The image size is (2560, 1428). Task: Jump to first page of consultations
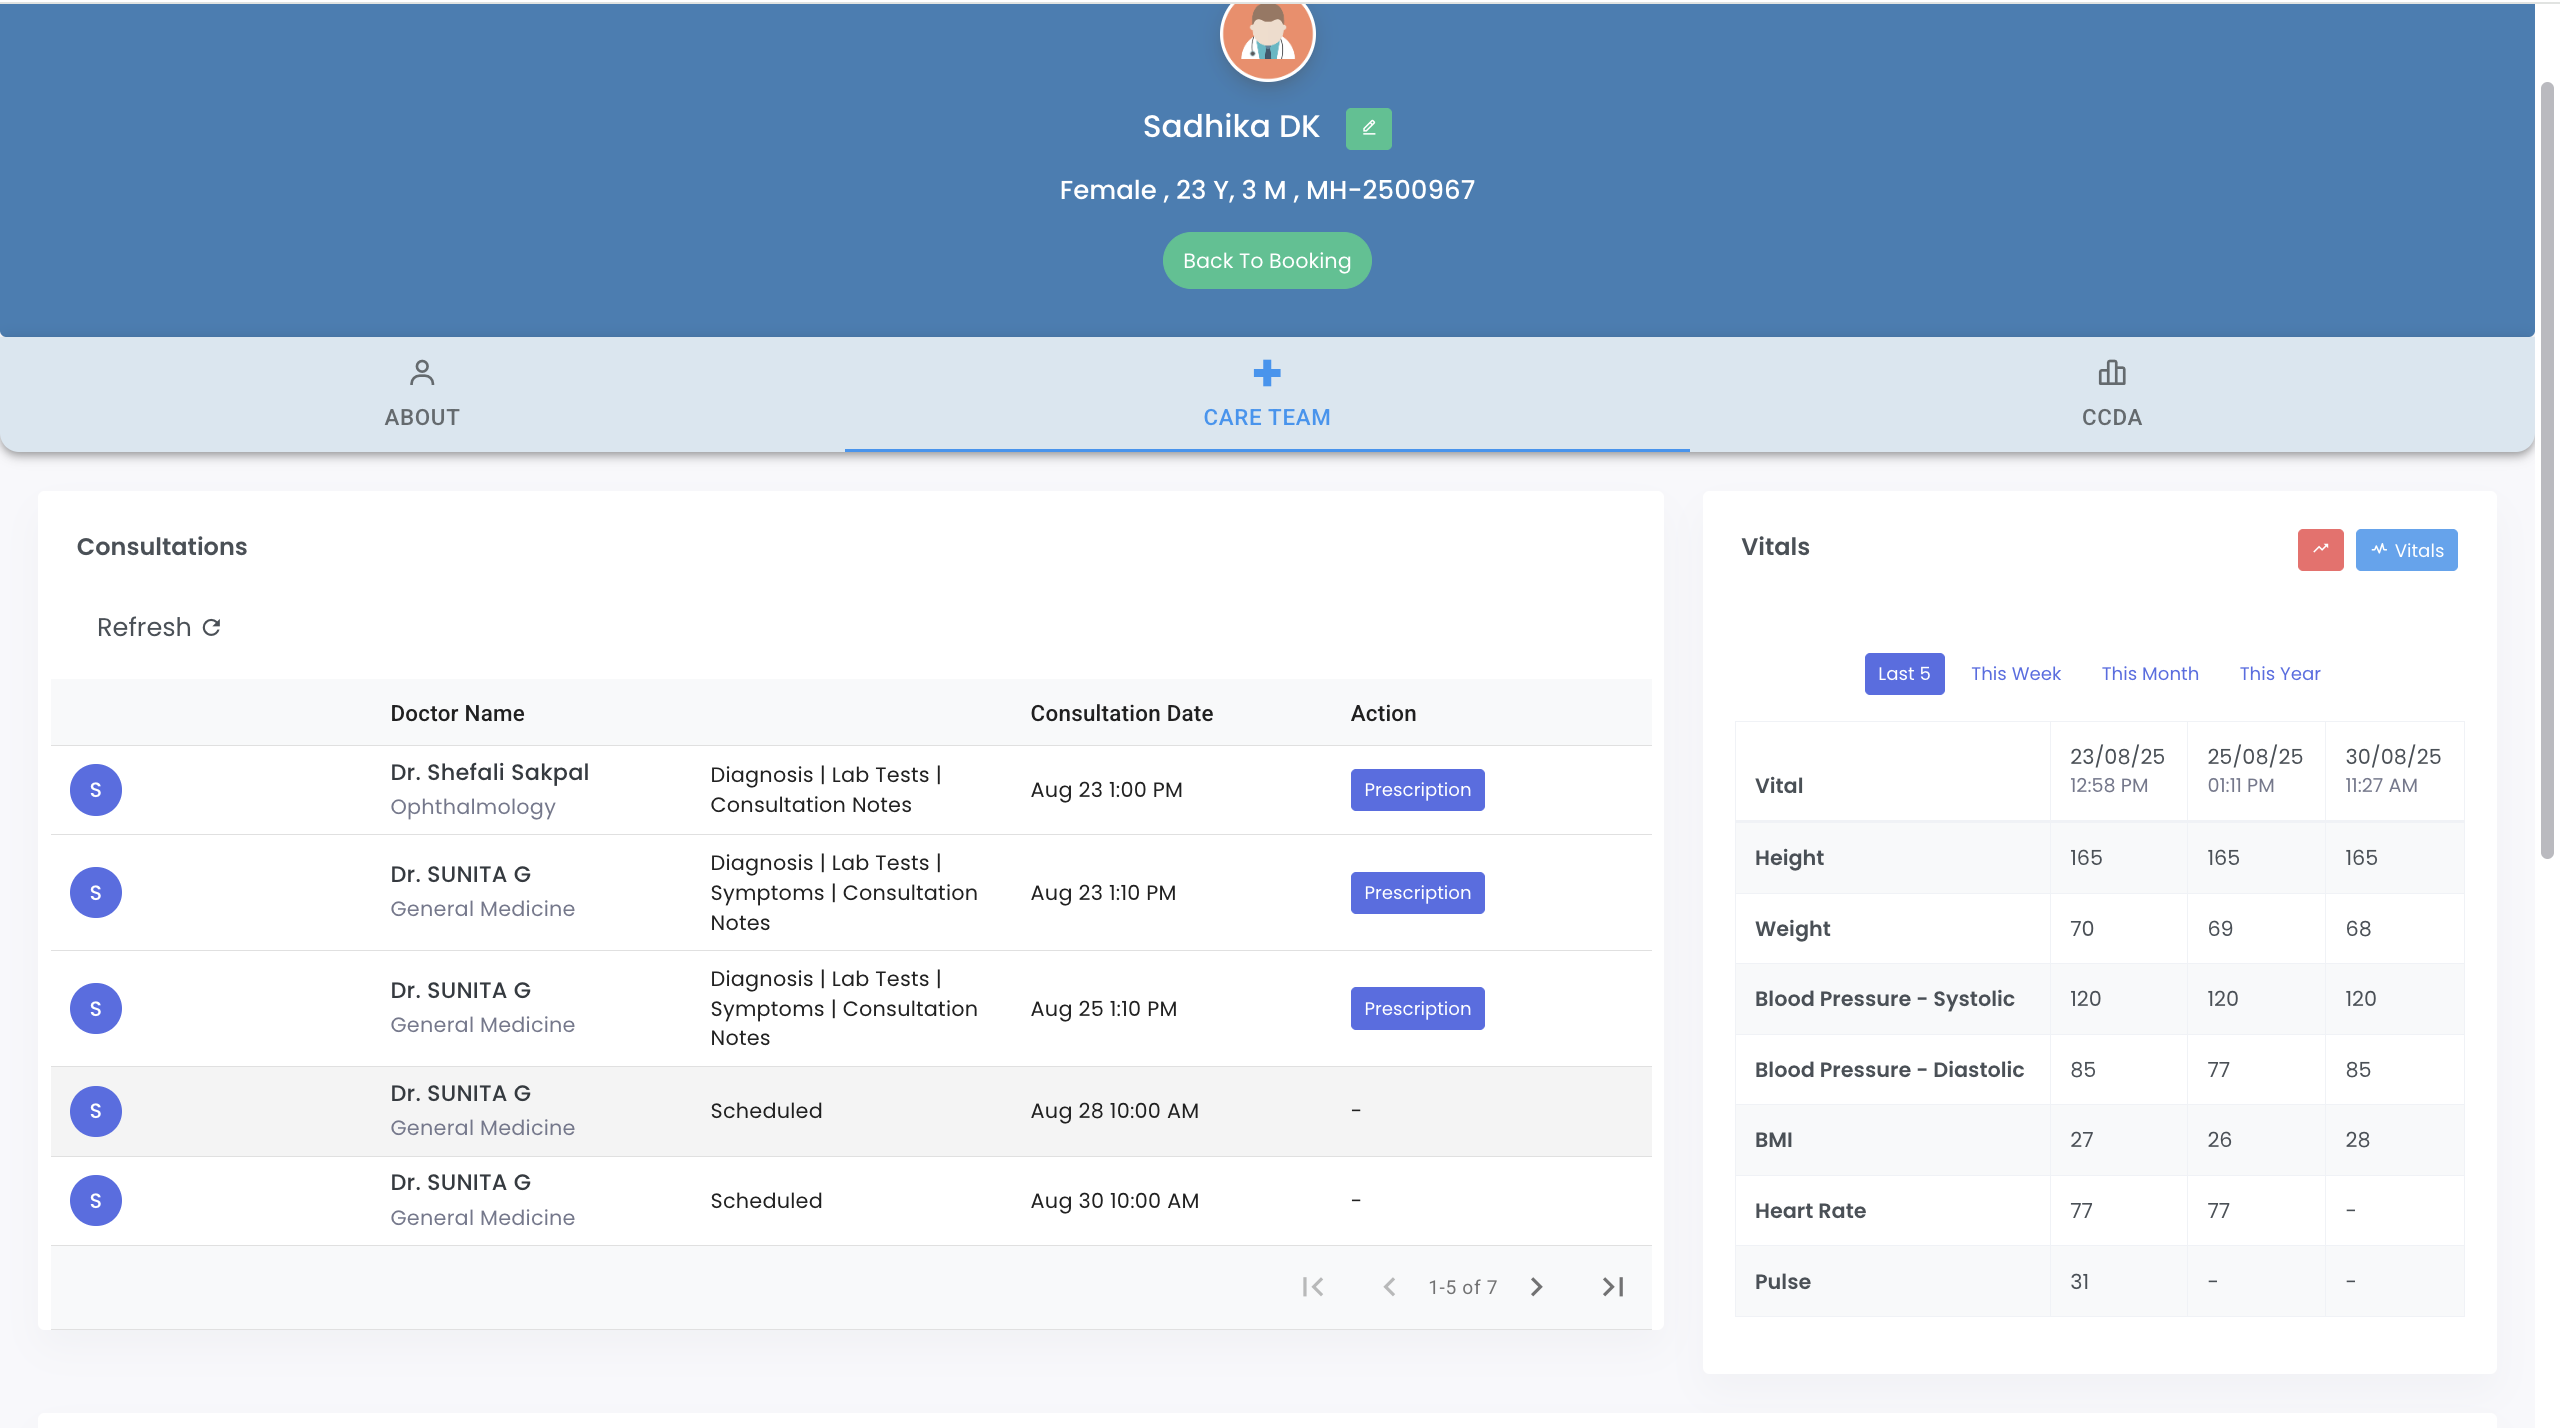point(1313,1287)
